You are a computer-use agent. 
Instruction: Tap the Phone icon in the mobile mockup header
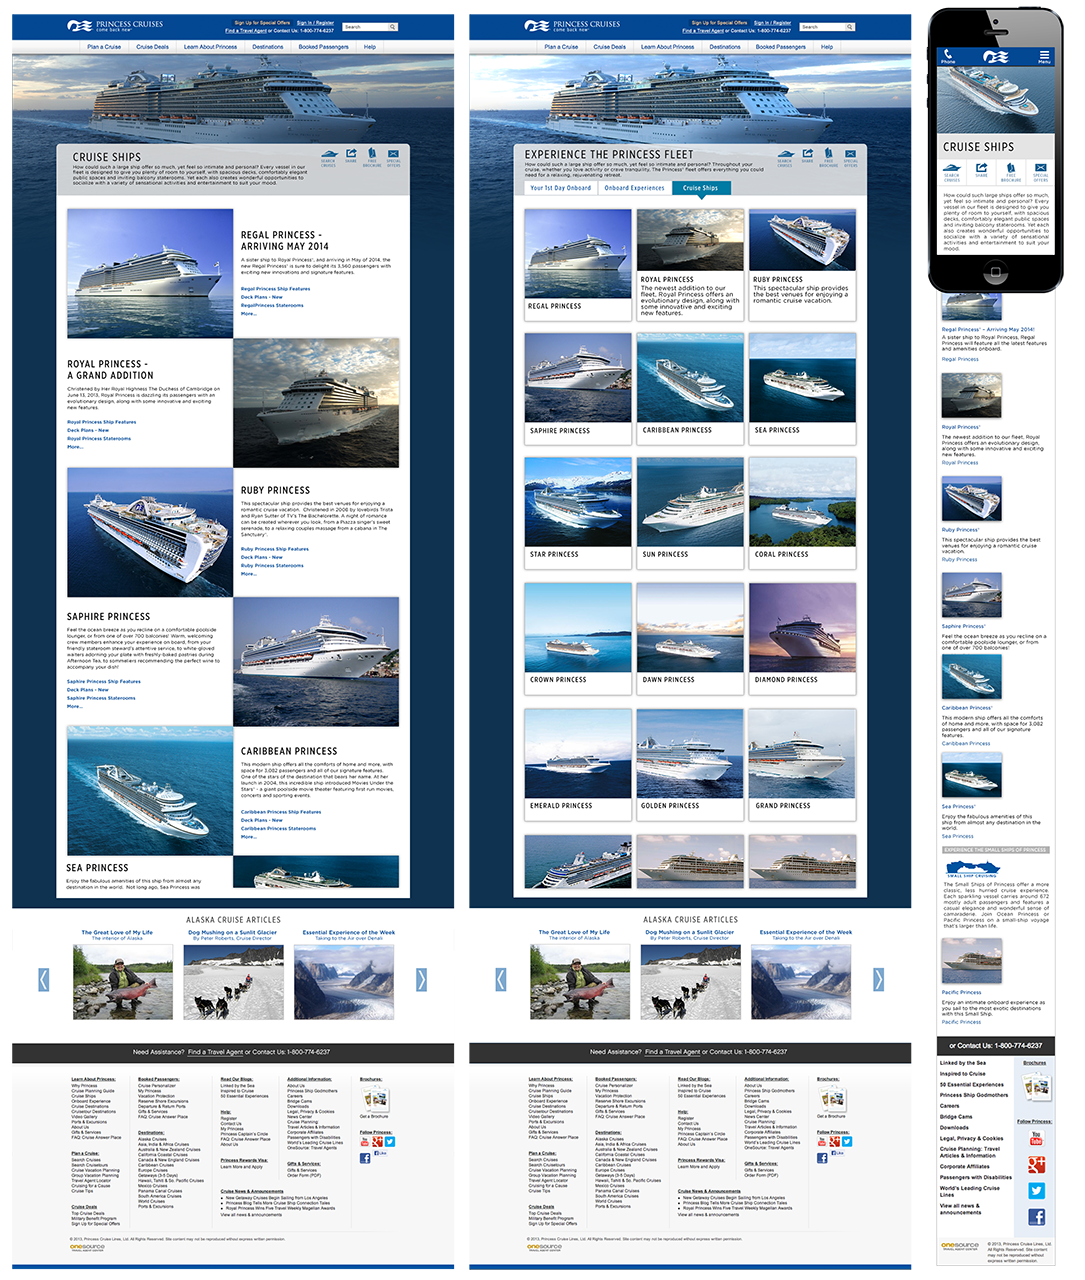point(948,56)
